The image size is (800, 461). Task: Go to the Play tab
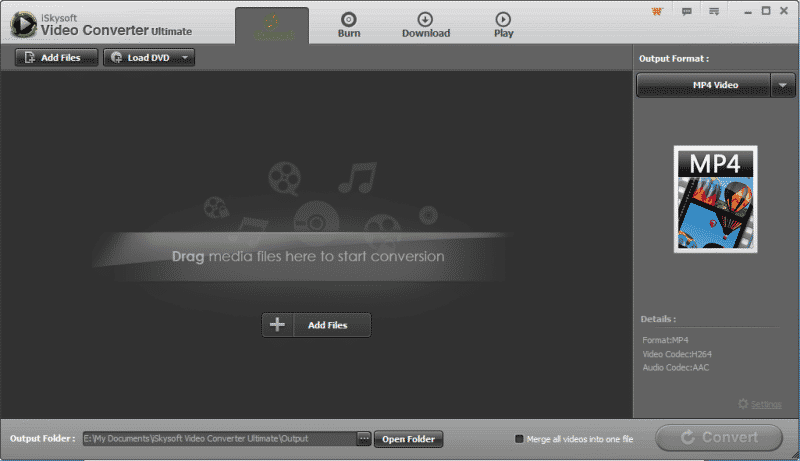[x=503, y=24]
